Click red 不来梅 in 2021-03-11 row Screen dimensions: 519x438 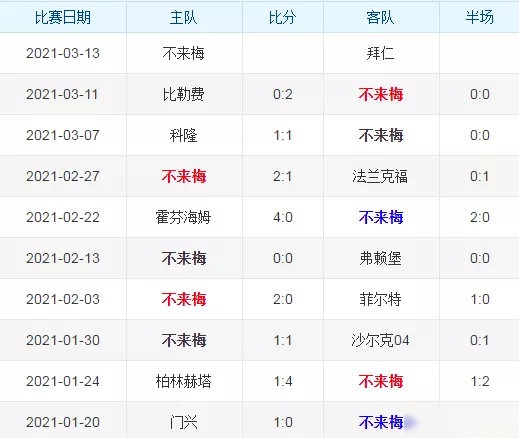[381, 94]
